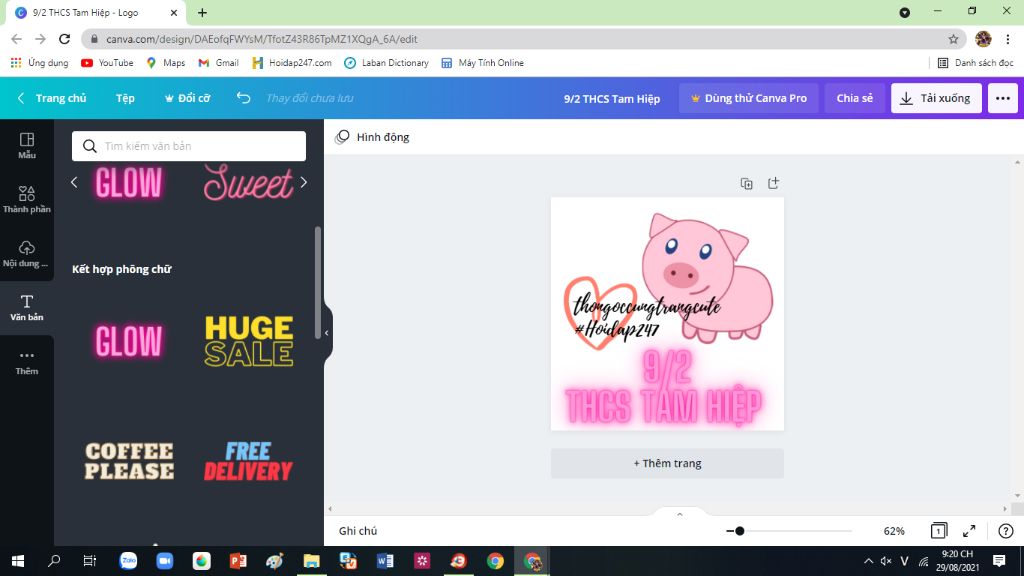Open Word from taskbar
Screen dimensions: 1024x576
click(x=385, y=561)
